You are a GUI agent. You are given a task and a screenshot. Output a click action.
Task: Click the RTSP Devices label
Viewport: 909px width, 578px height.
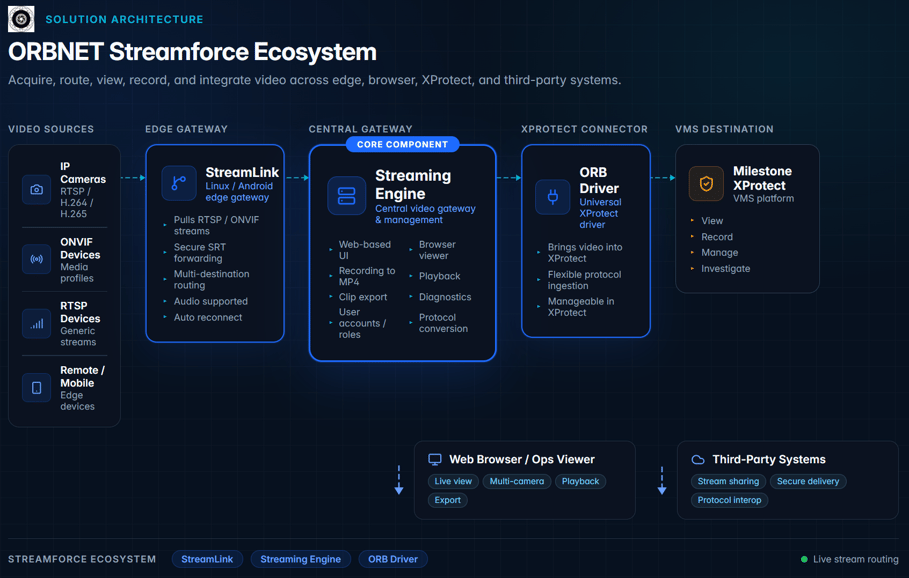coord(80,312)
